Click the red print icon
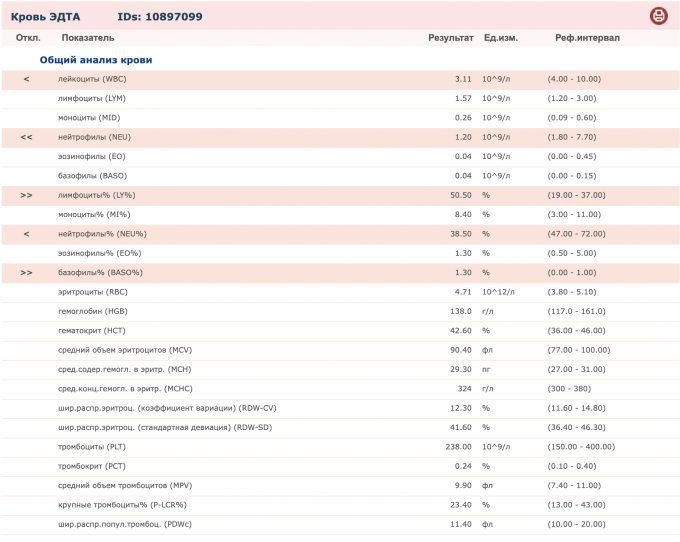 pos(658,15)
